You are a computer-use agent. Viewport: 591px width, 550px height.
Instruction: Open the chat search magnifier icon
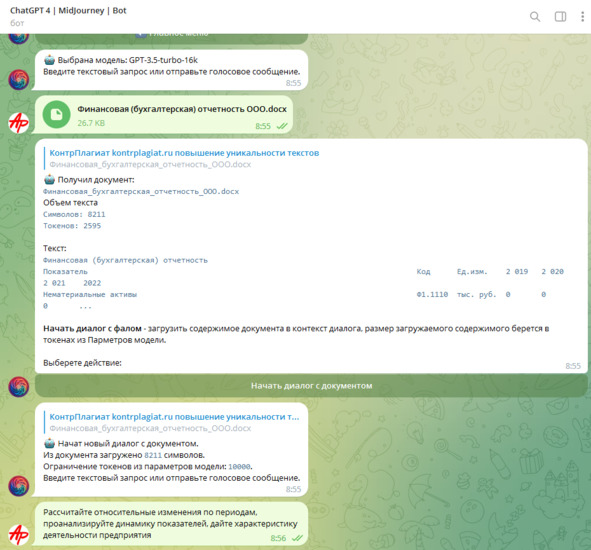pyautogui.click(x=535, y=17)
